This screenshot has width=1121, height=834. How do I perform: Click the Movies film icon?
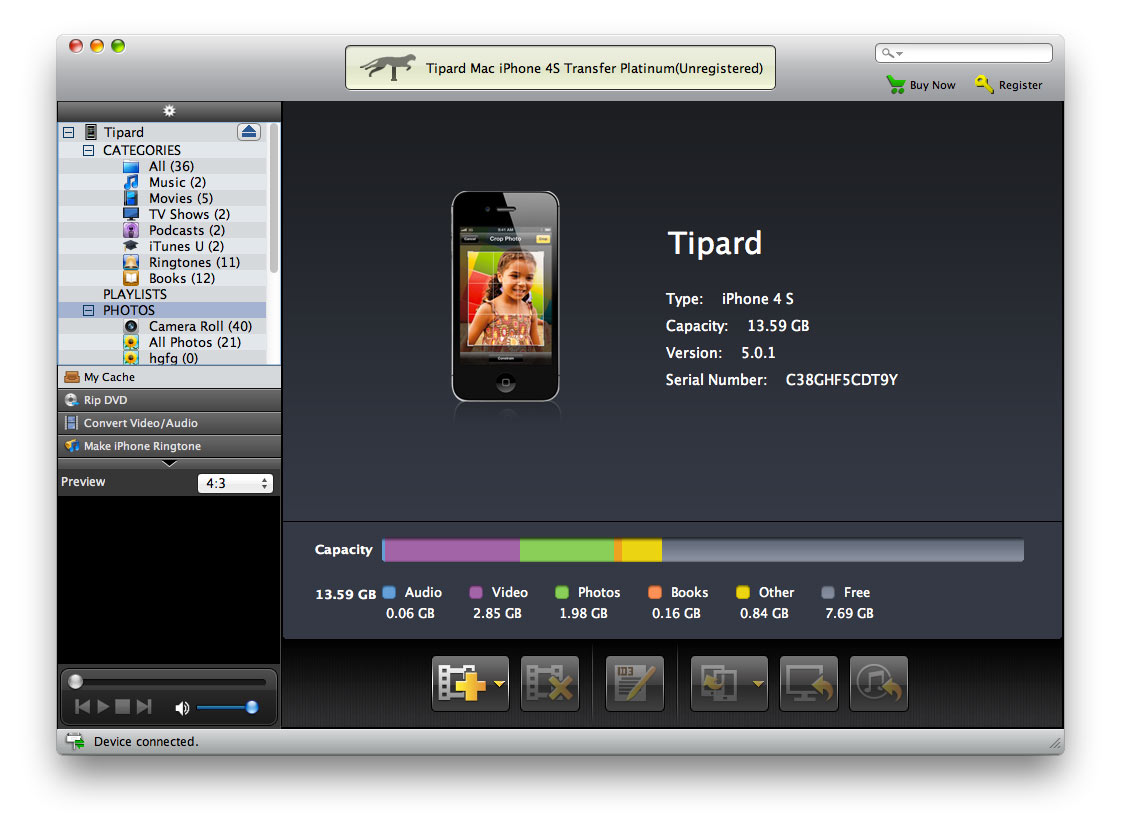tap(131, 198)
